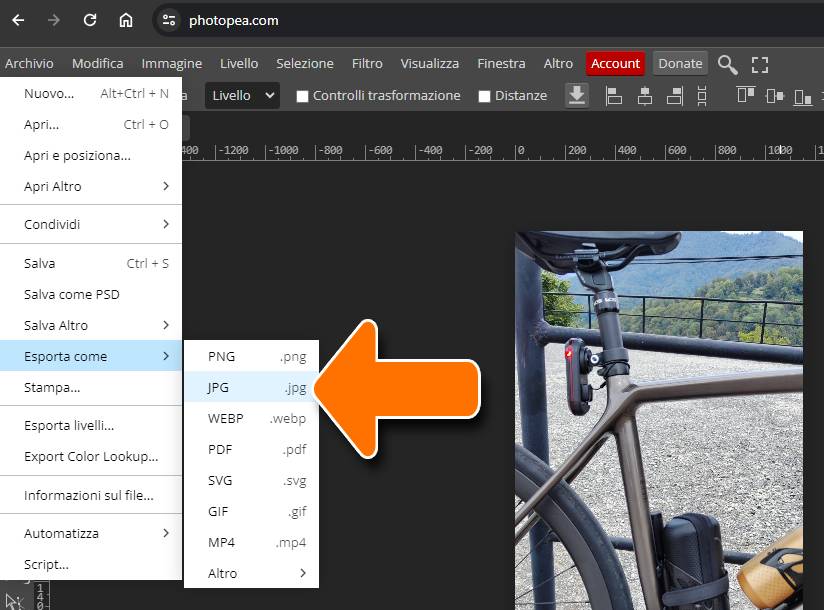Align vertical centers icon

pyautogui.click(x=775, y=96)
